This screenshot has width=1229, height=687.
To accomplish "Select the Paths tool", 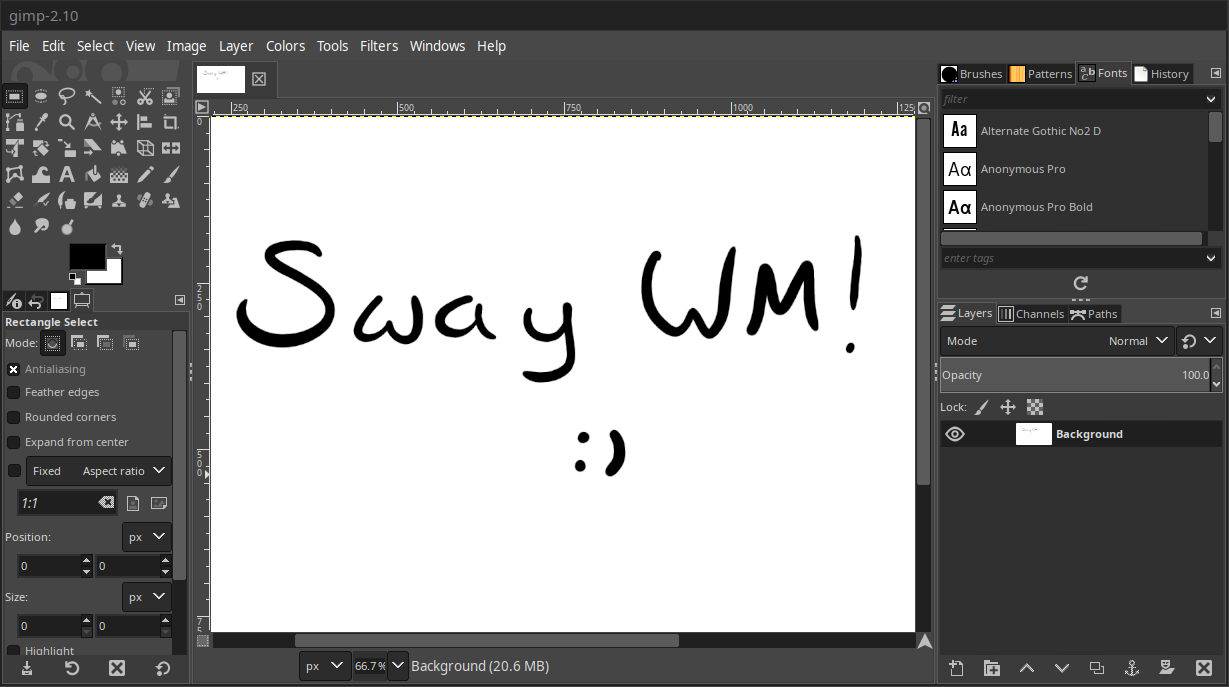I will (x=15, y=122).
